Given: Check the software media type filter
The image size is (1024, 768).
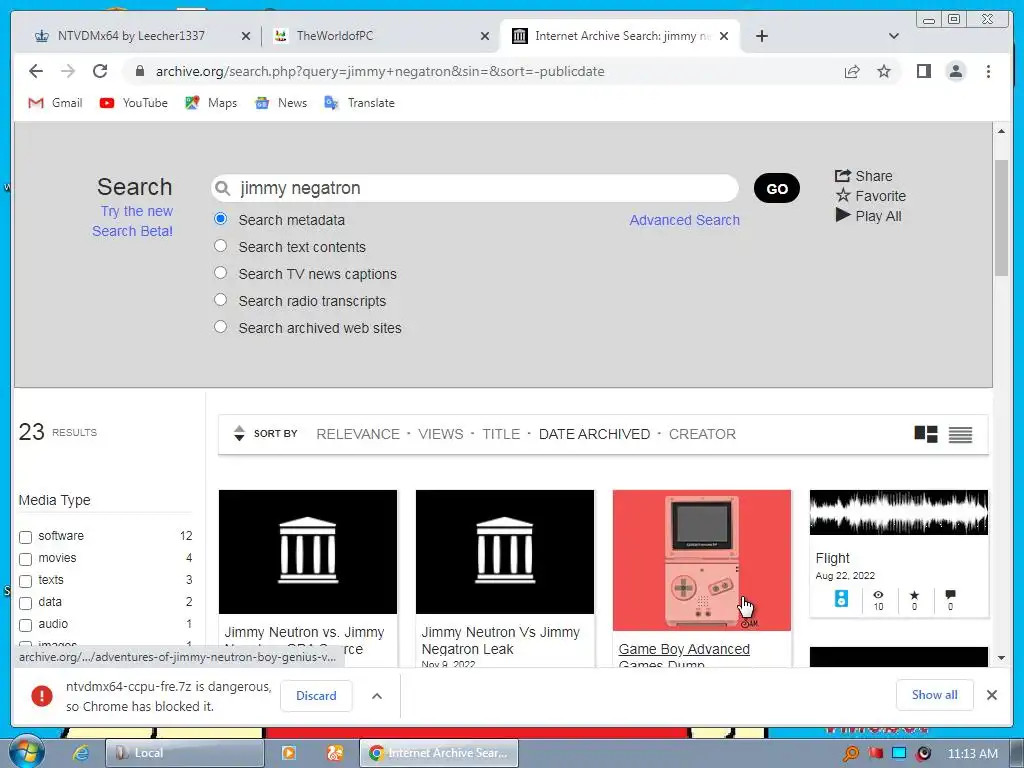Looking at the screenshot, I should coord(25,537).
